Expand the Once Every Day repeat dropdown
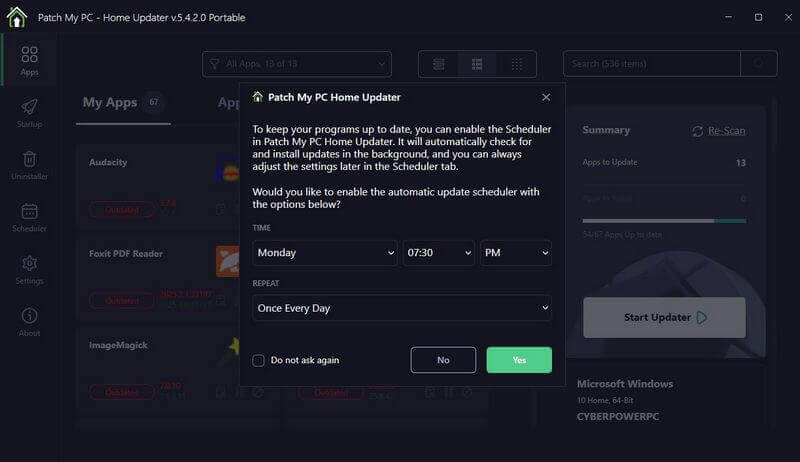This screenshot has height=462, width=800. click(x=401, y=308)
